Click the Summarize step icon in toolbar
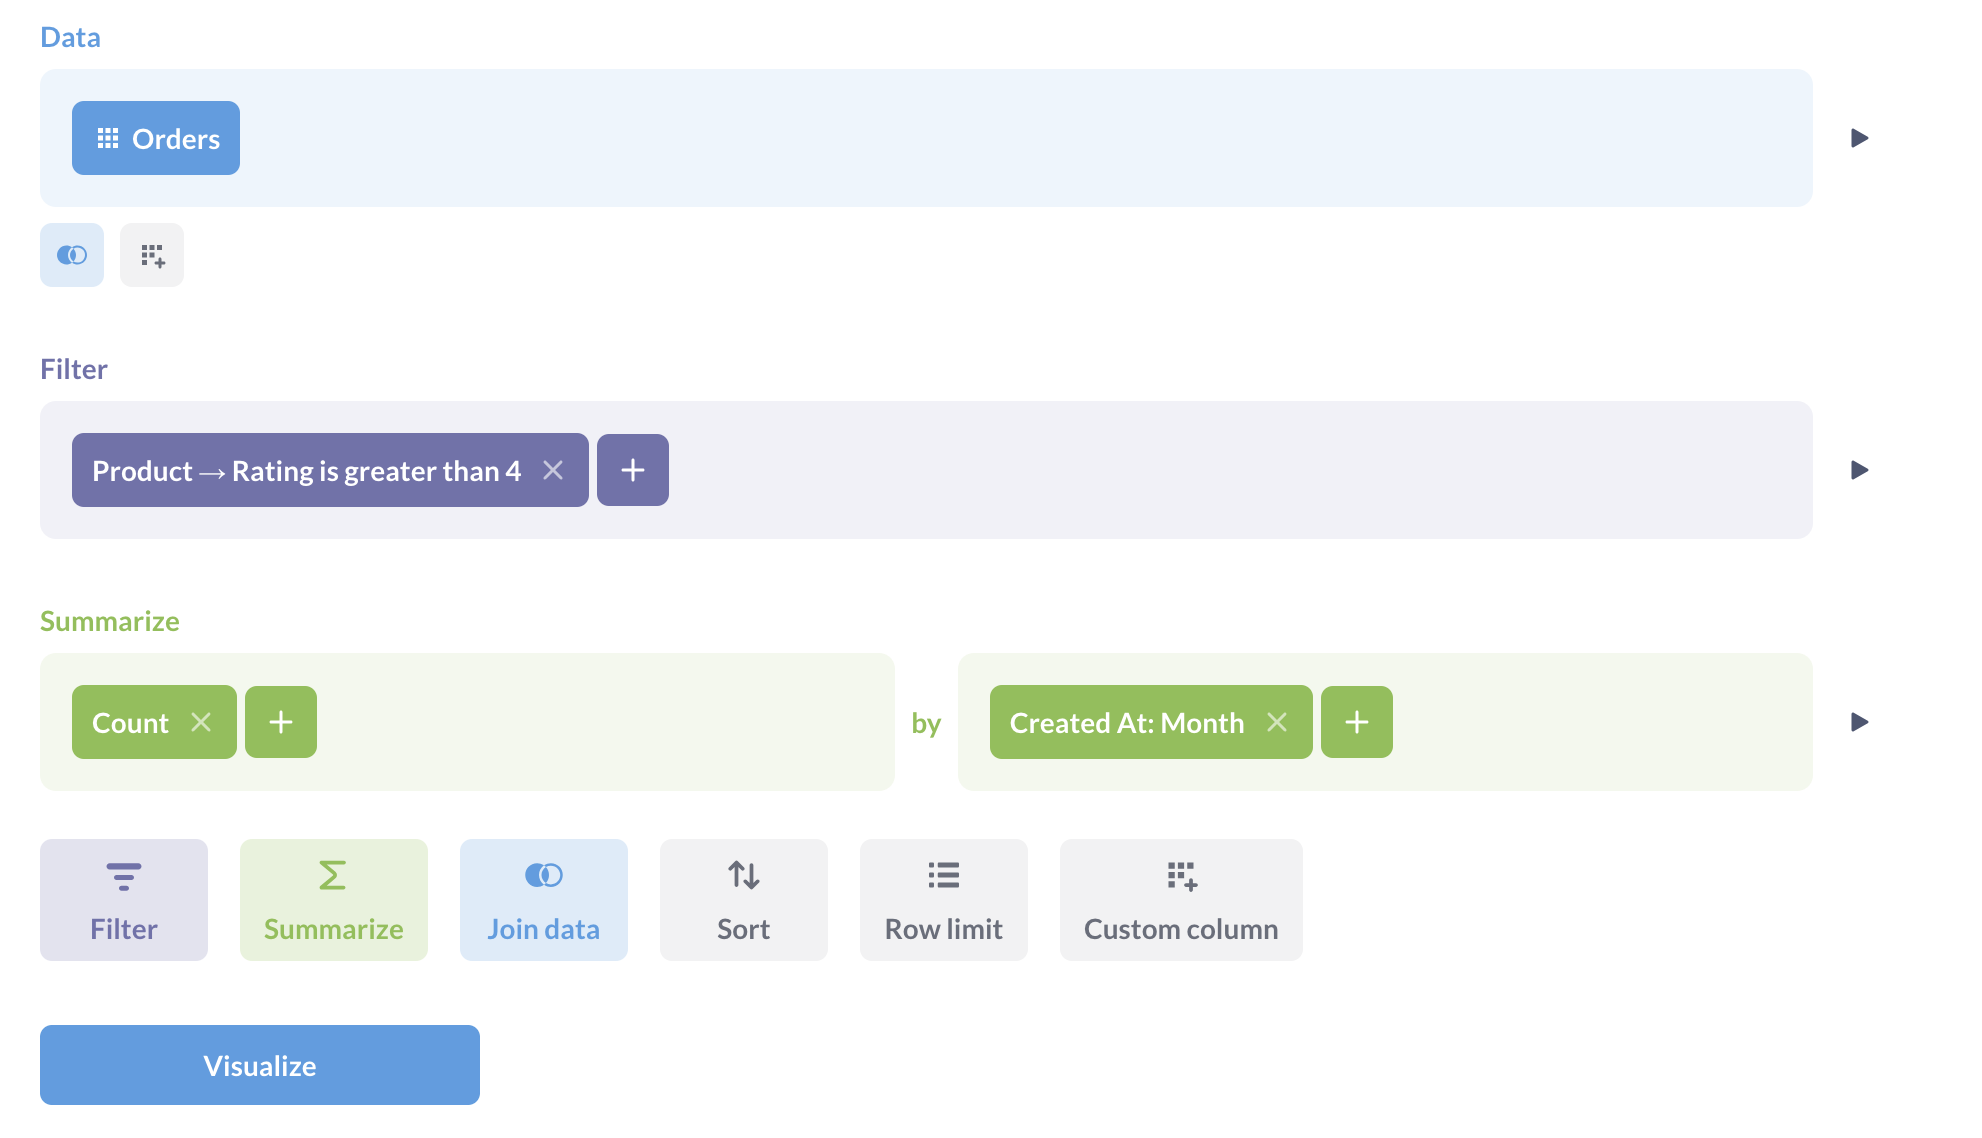 (x=332, y=900)
